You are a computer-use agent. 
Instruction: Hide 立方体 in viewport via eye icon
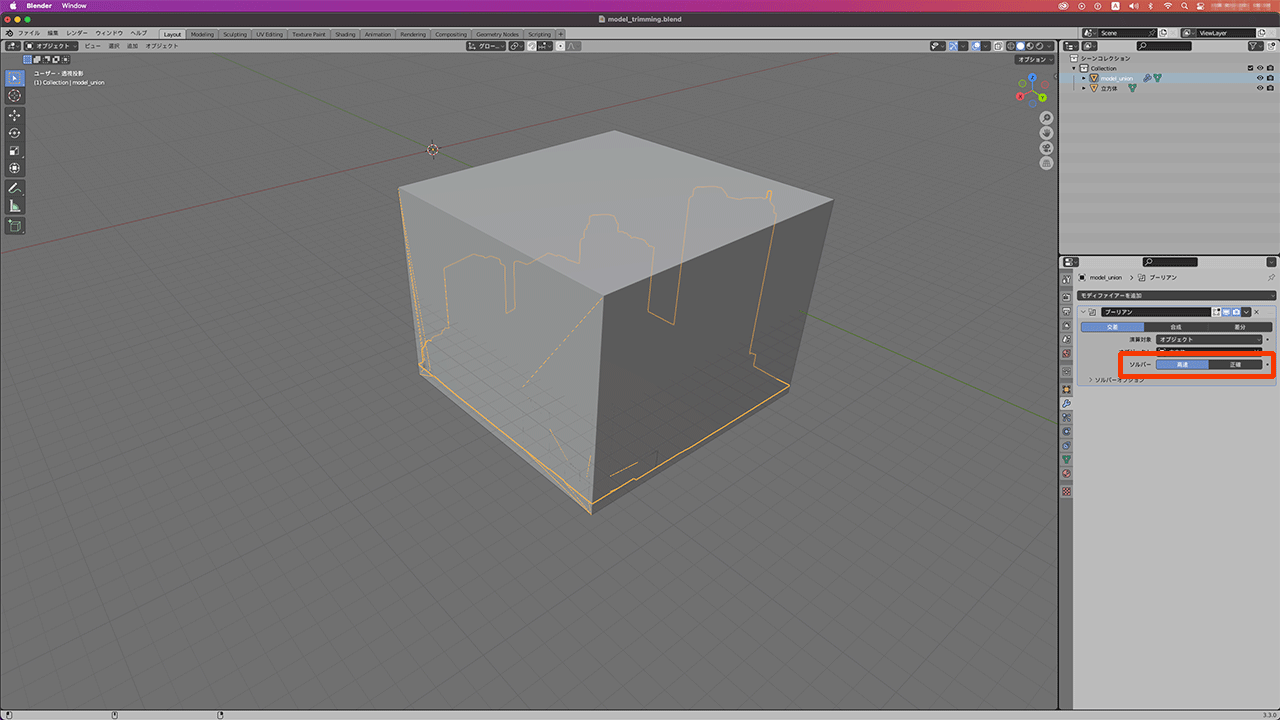pyautogui.click(x=1260, y=88)
